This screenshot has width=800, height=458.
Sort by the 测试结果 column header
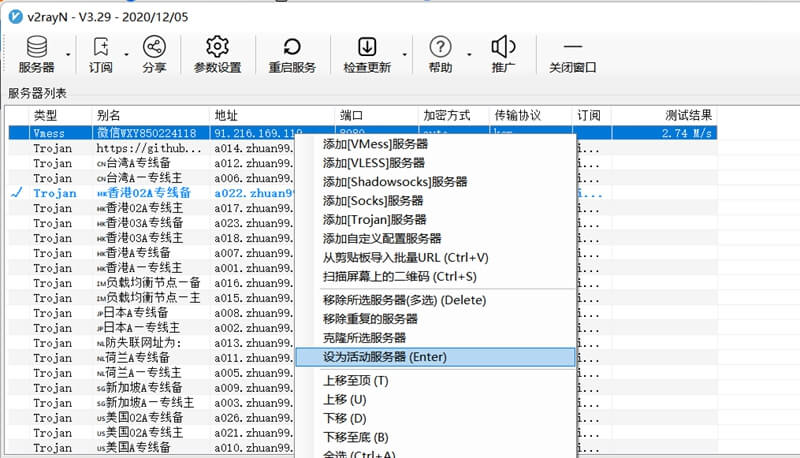[x=664, y=115]
